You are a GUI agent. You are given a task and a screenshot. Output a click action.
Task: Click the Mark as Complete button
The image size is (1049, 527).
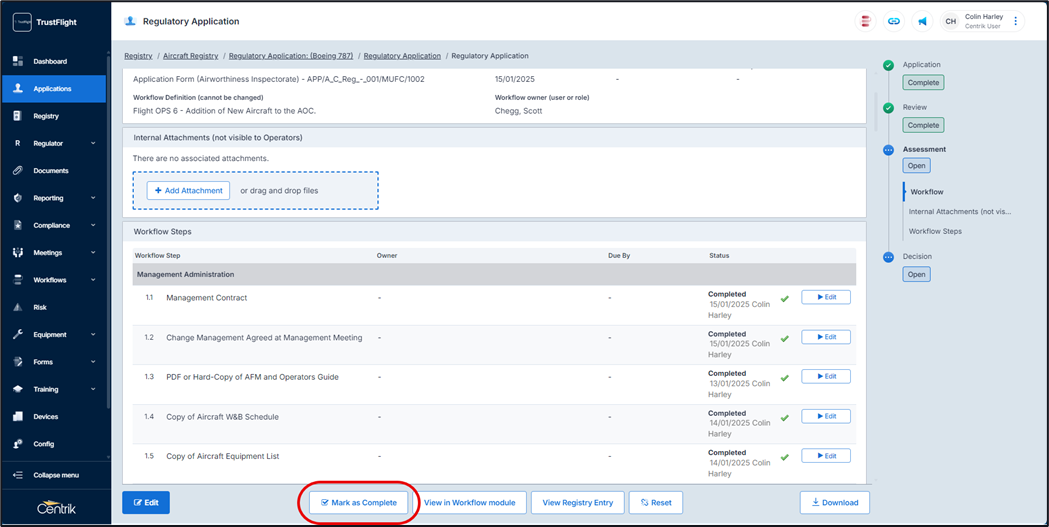pos(359,502)
